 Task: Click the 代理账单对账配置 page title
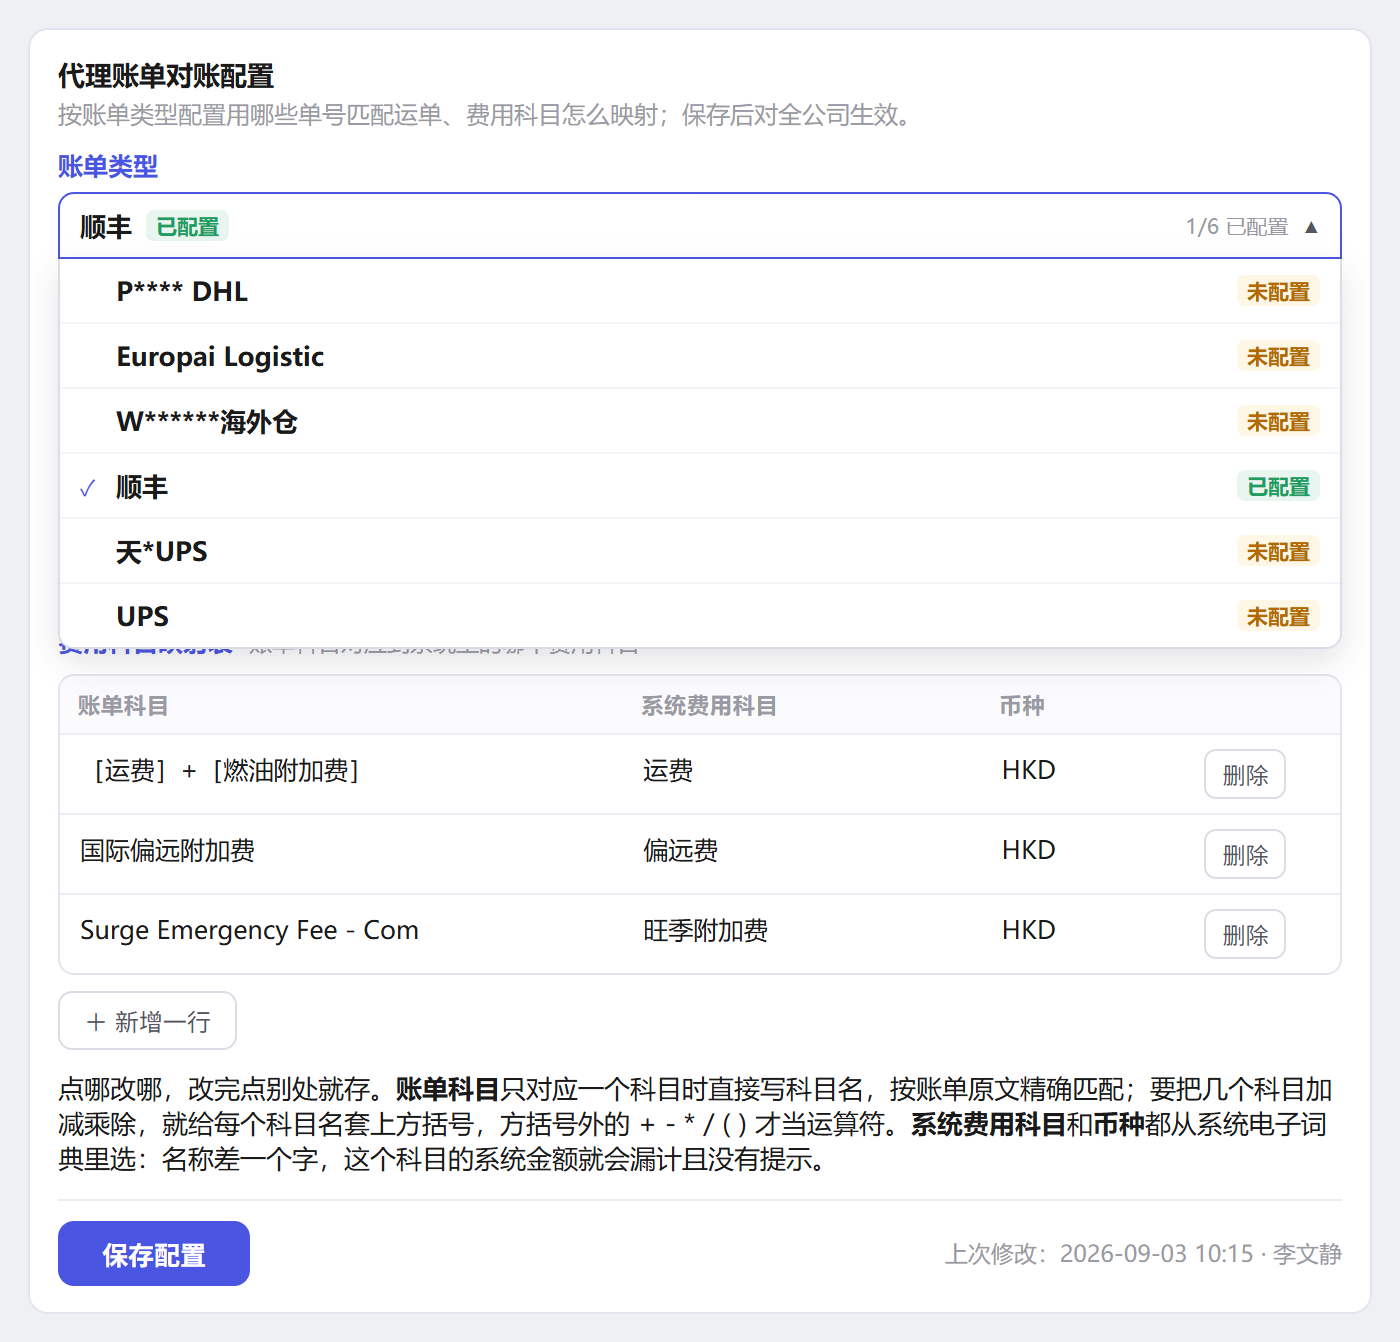[x=166, y=76]
